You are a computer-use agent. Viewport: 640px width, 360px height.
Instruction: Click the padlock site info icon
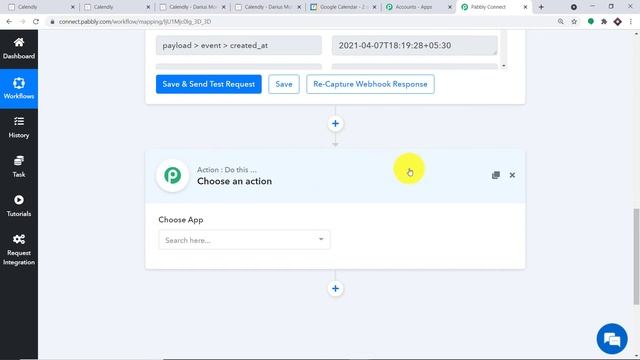[52, 22]
